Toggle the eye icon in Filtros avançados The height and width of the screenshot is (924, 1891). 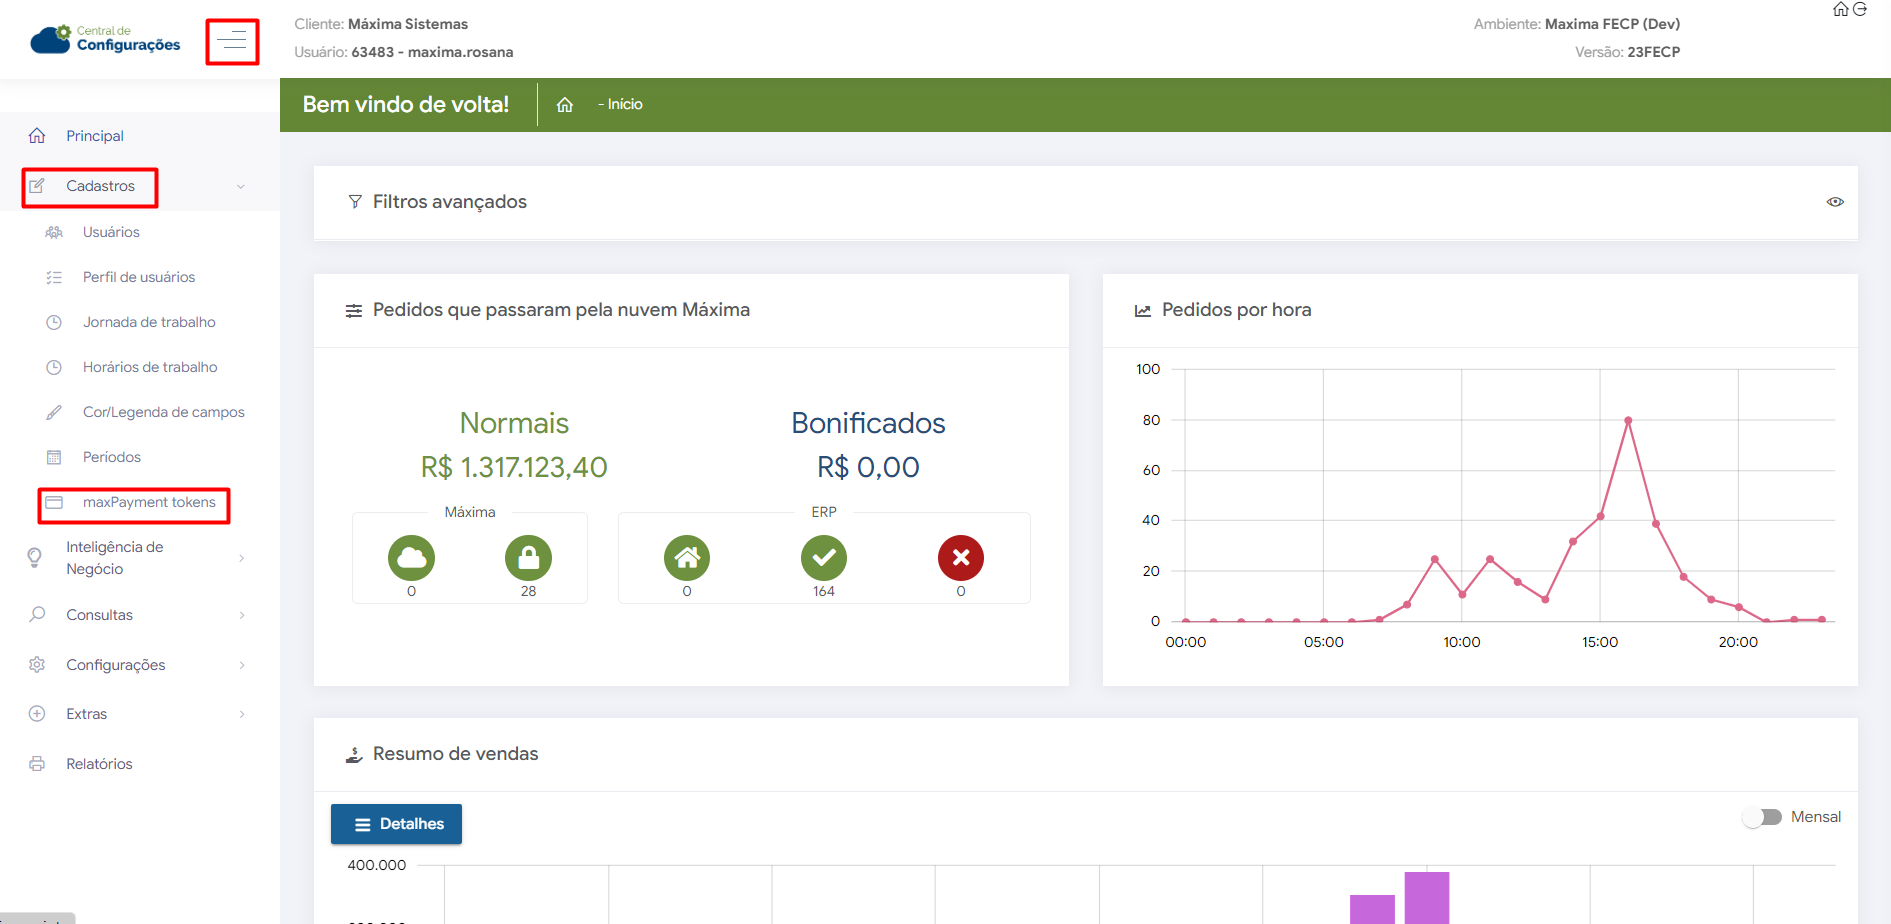tap(1835, 202)
